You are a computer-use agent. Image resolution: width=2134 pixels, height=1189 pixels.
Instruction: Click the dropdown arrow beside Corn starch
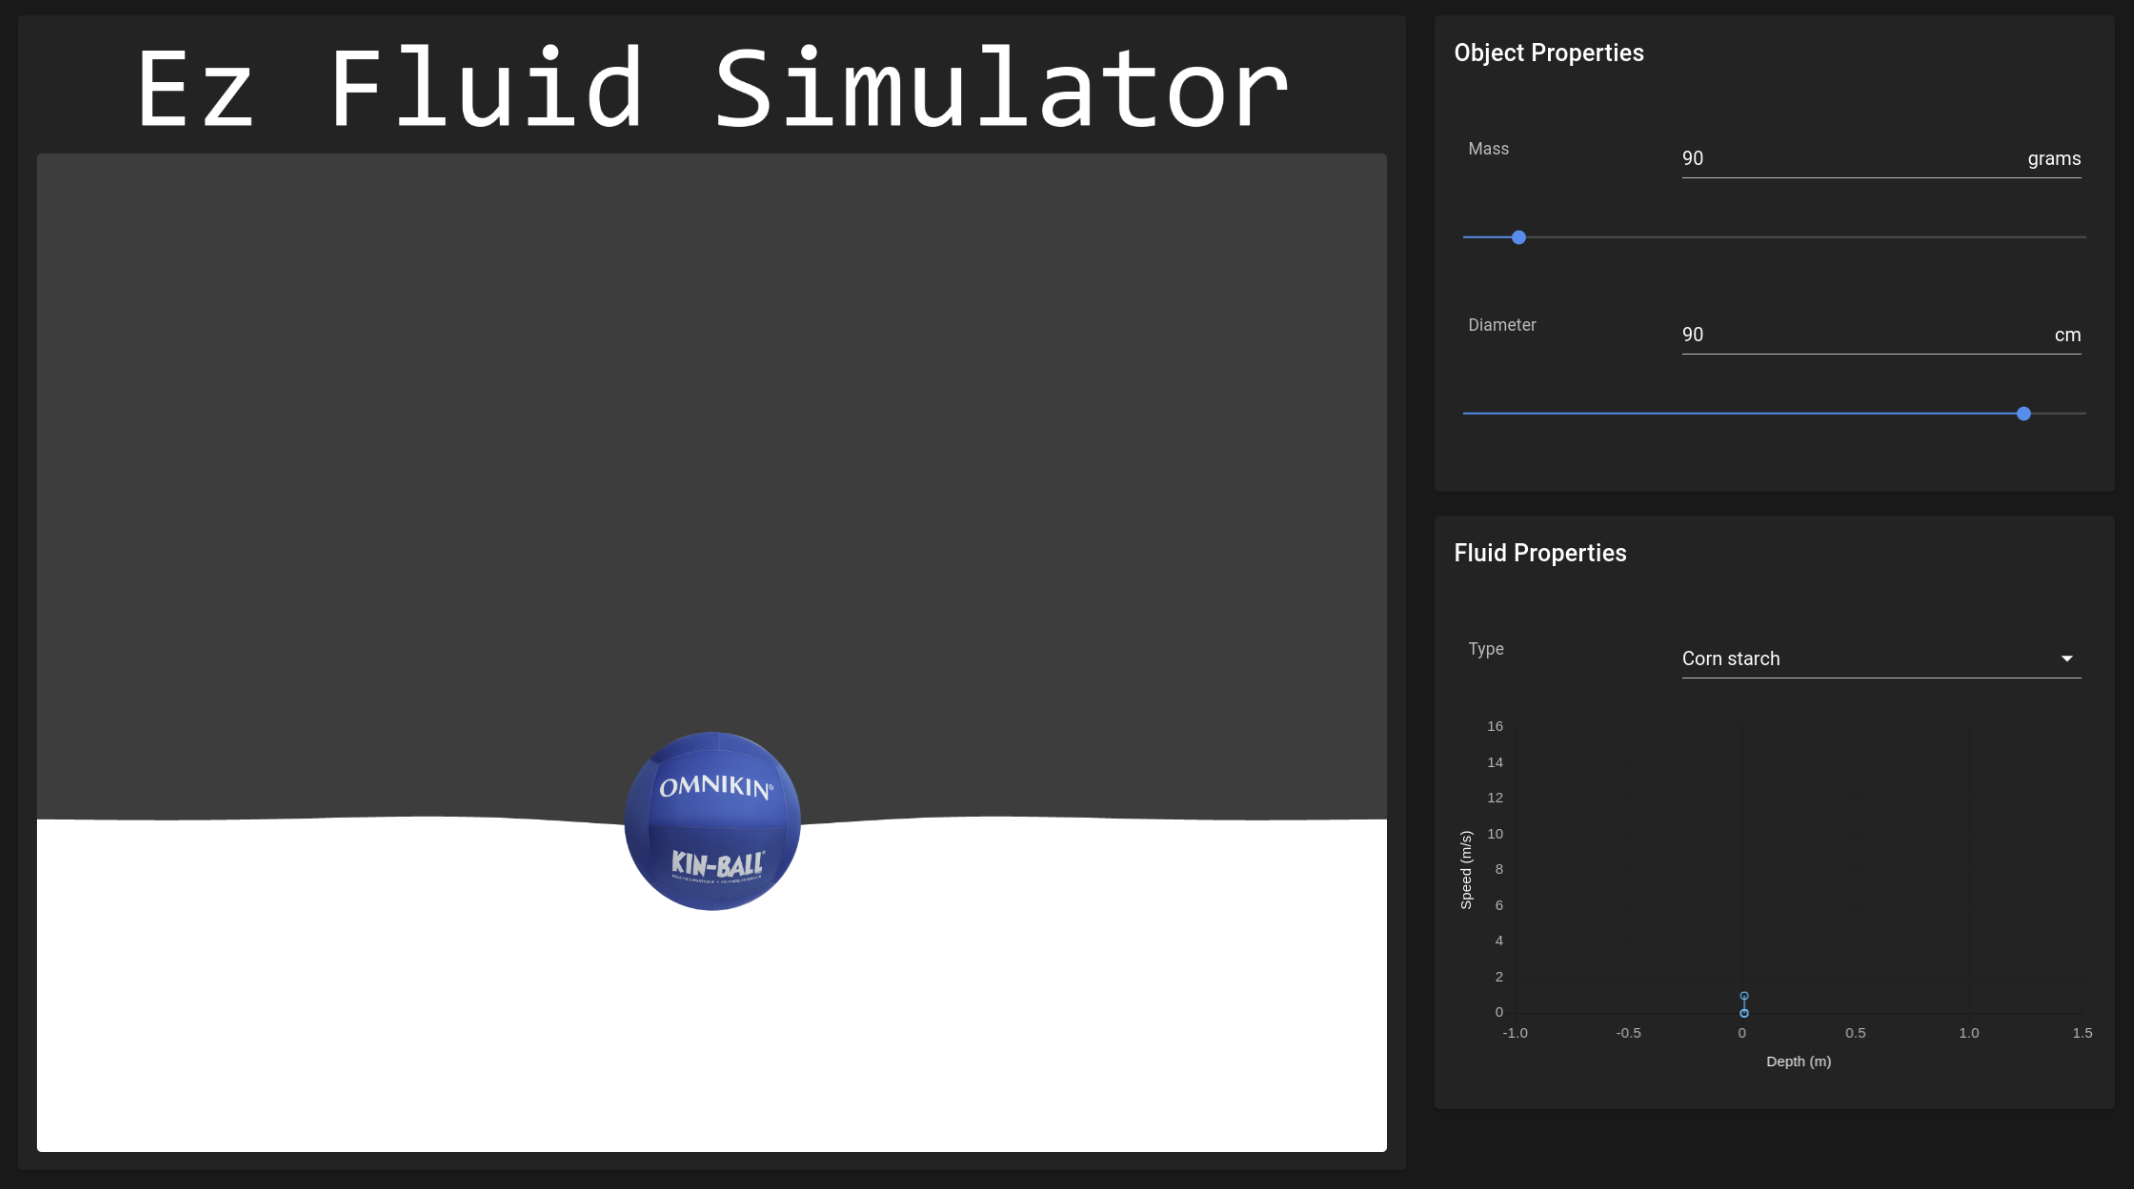click(2066, 659)
